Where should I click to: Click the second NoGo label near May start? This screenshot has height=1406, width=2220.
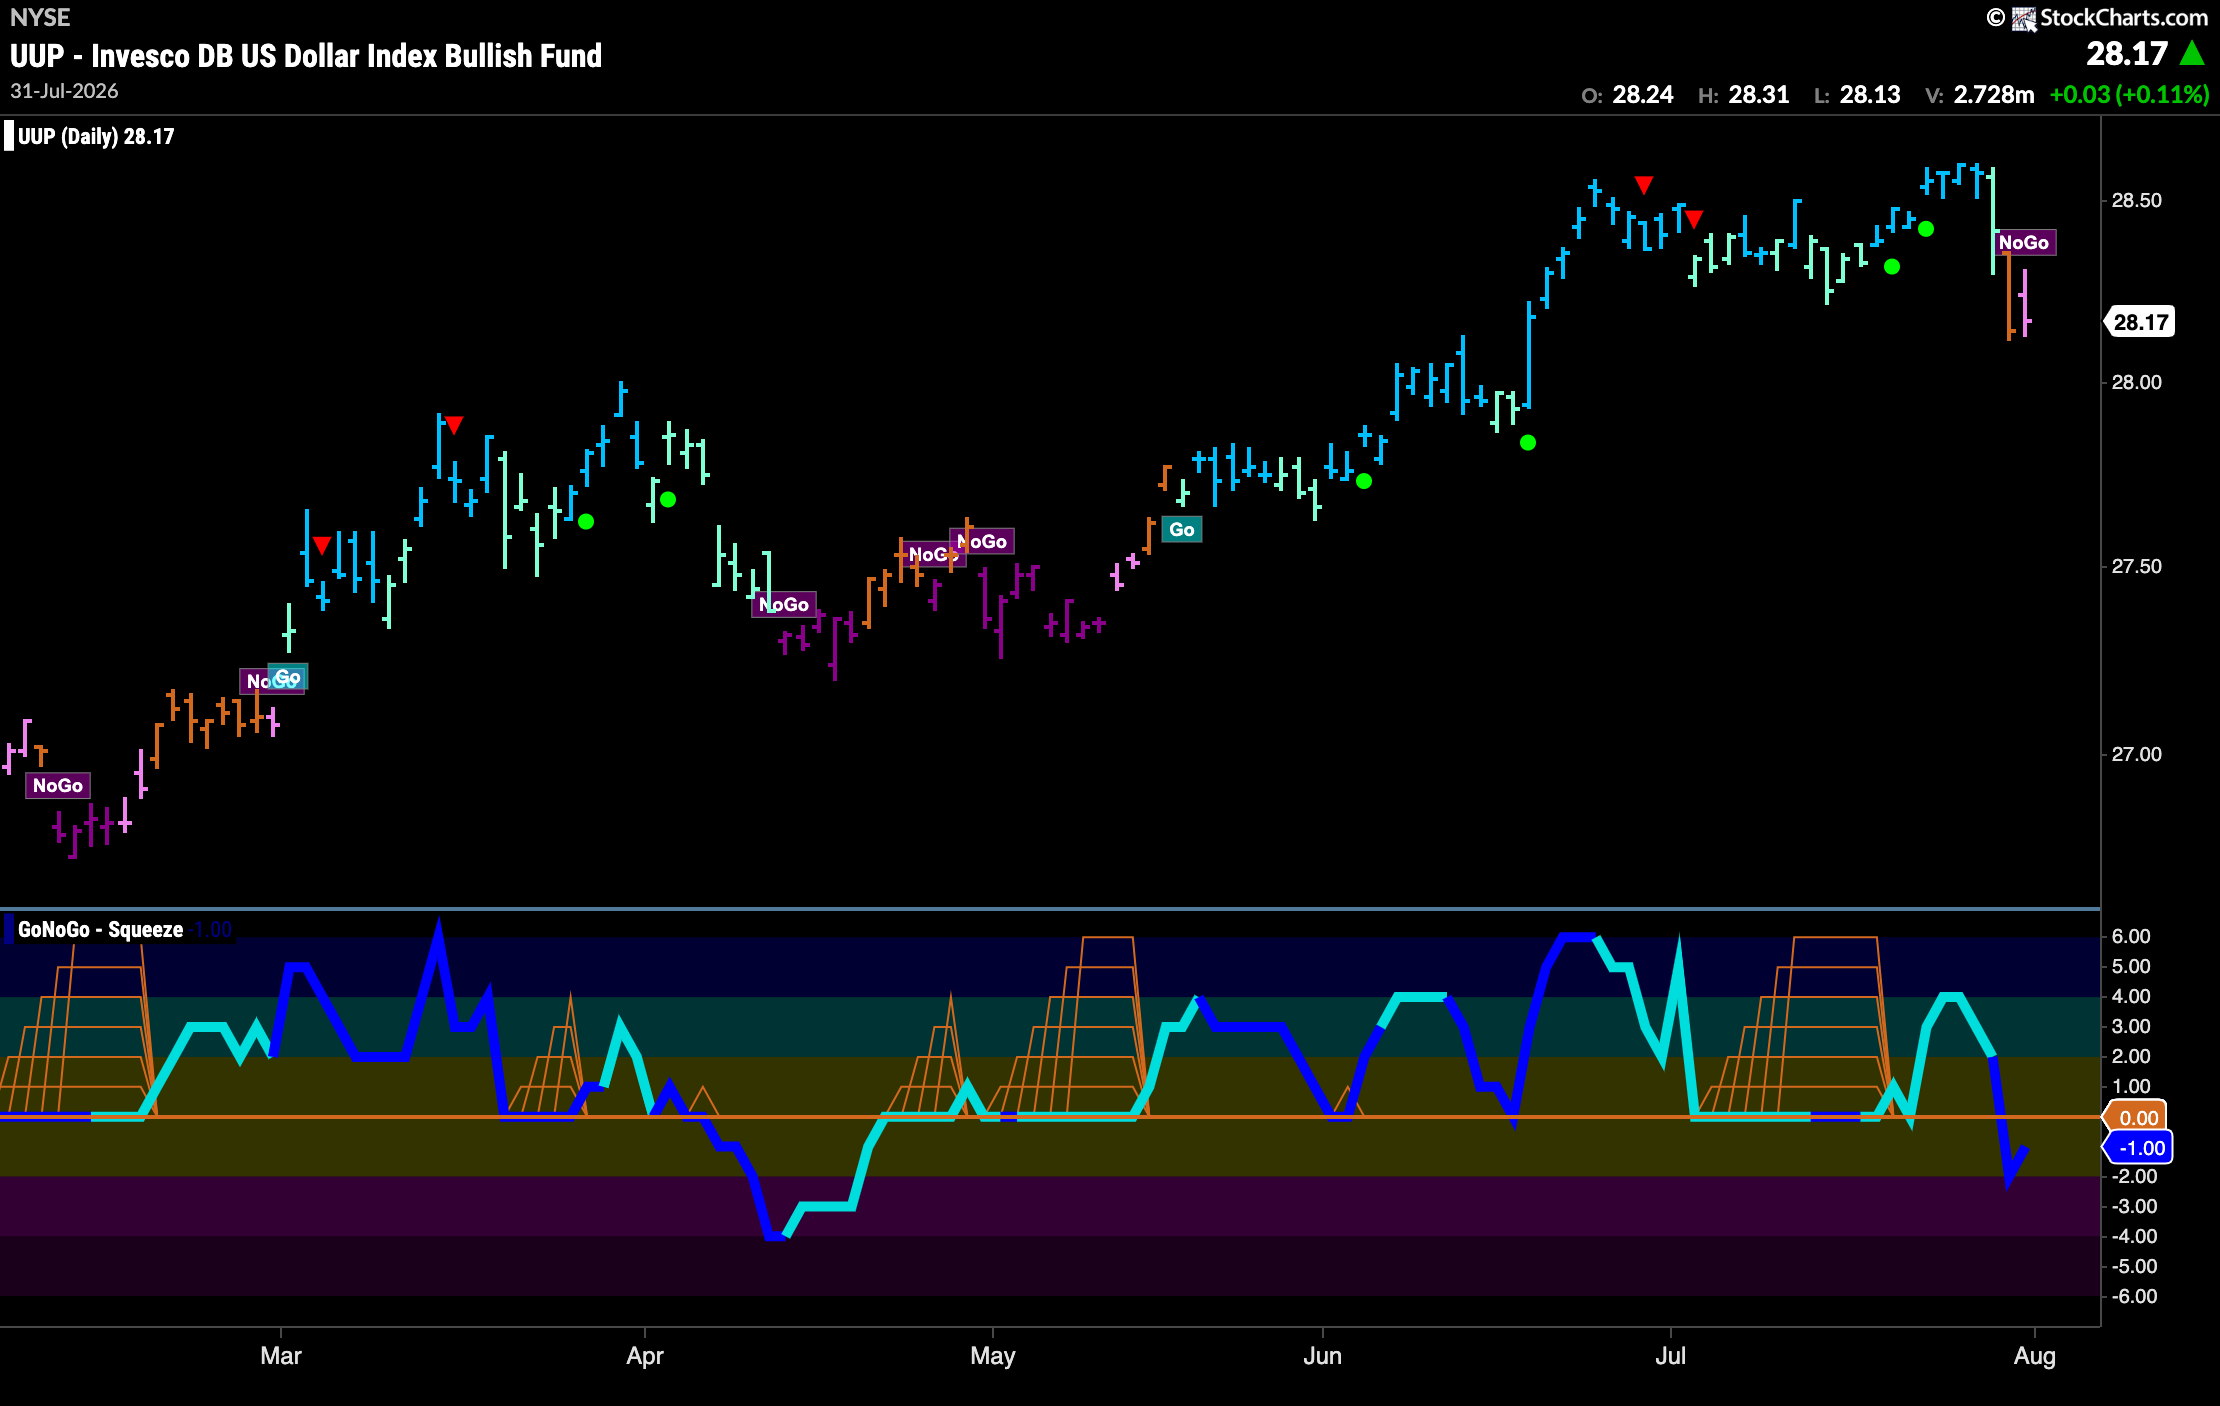(982, 541)
